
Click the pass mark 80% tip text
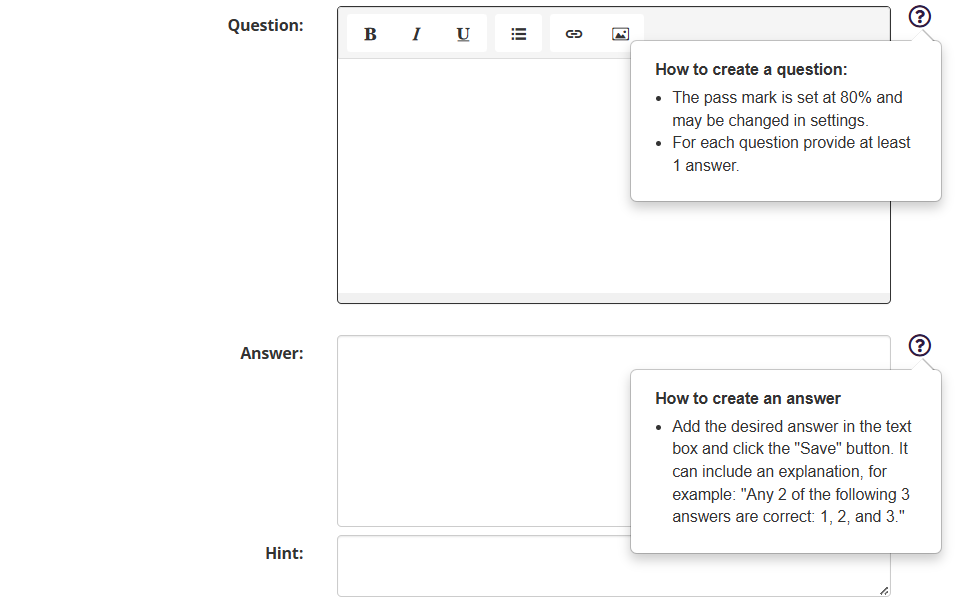click(786, 109)
